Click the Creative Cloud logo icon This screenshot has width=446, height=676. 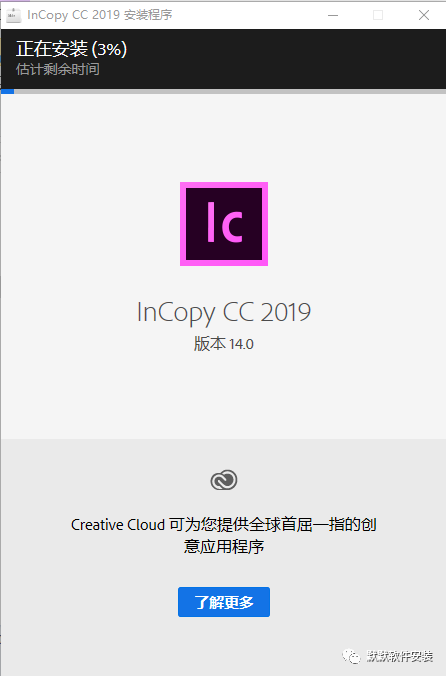[224, 480]
